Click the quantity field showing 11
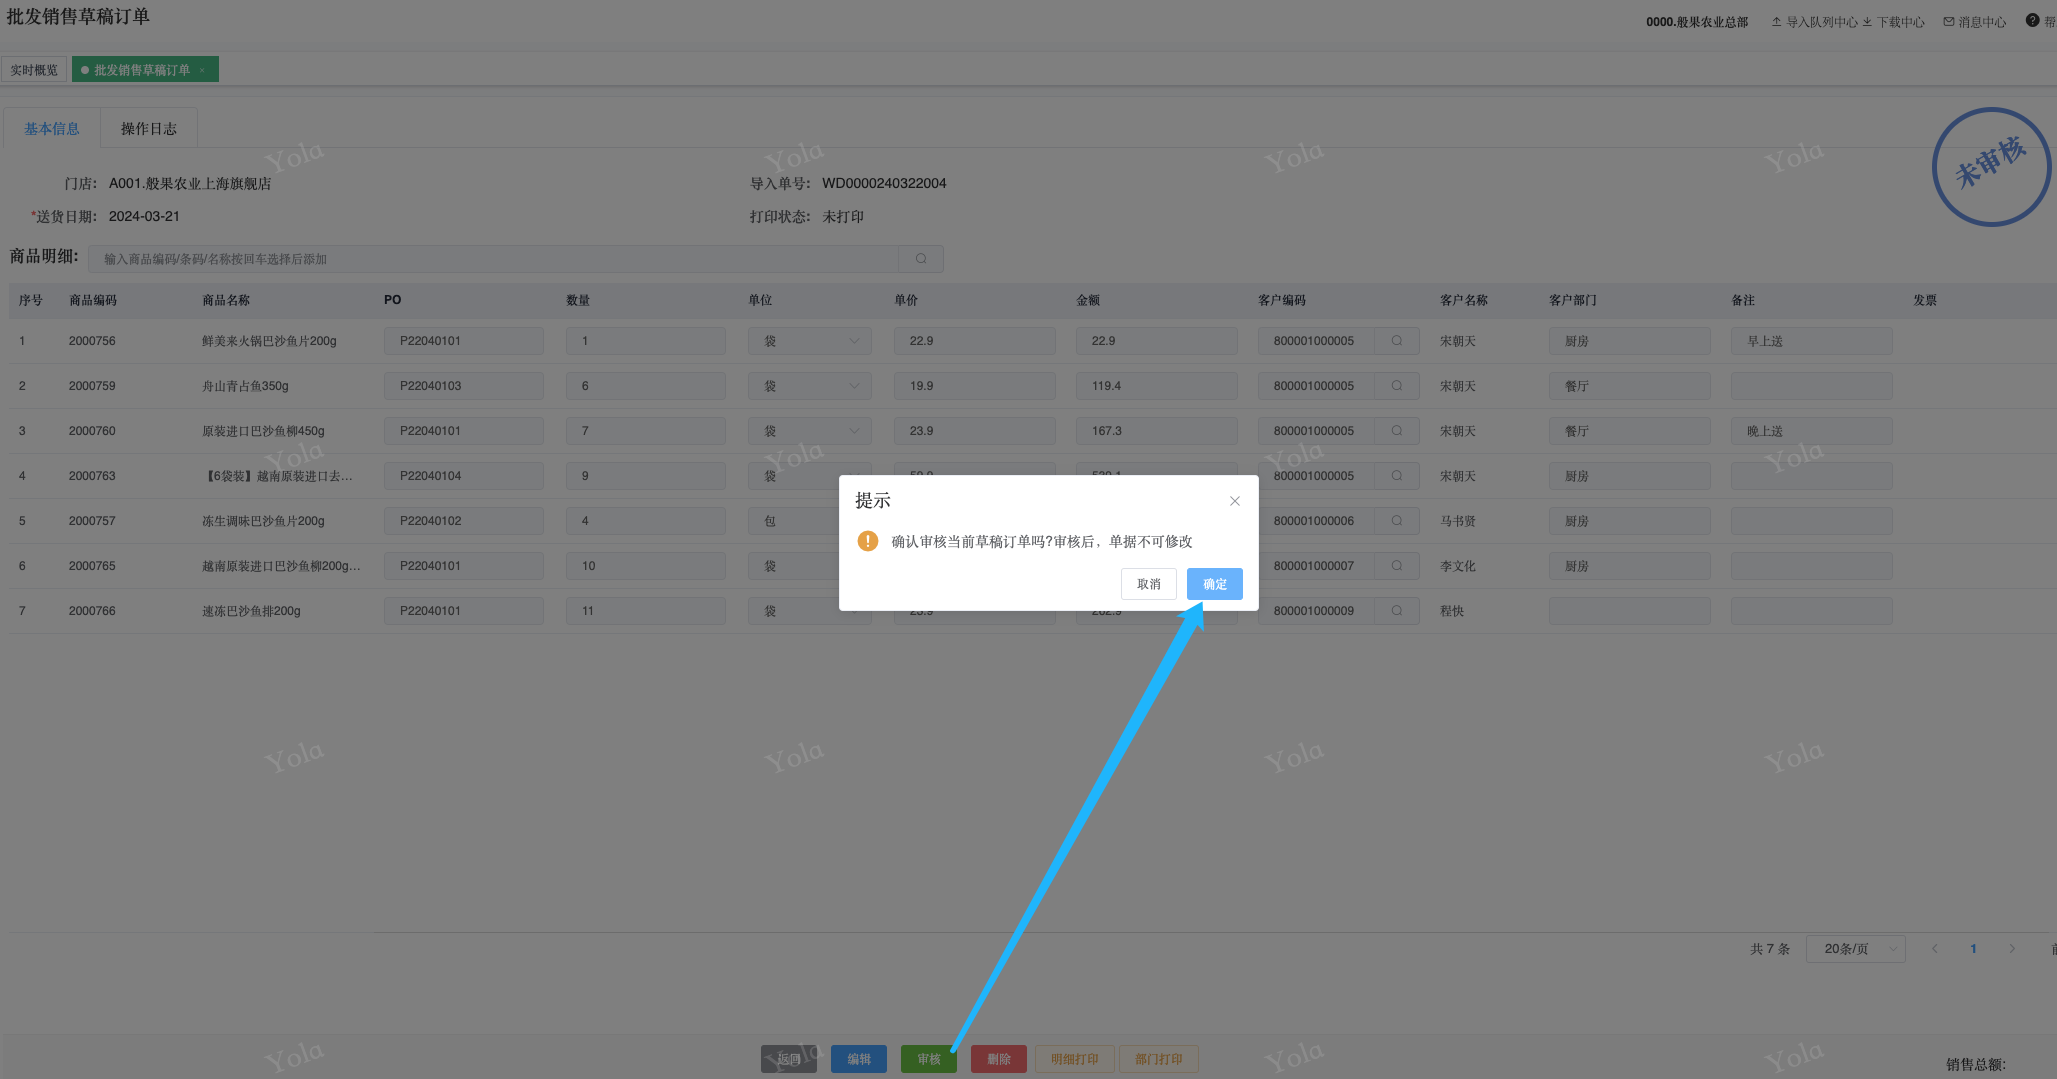 pos(646,611)
